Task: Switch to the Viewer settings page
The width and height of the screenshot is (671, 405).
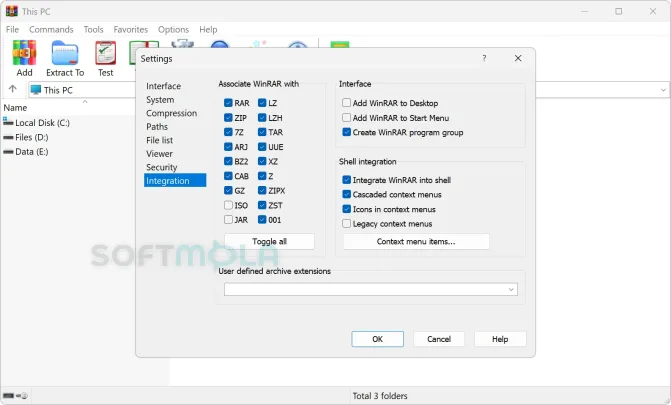Action: click(x=159, y=154)
